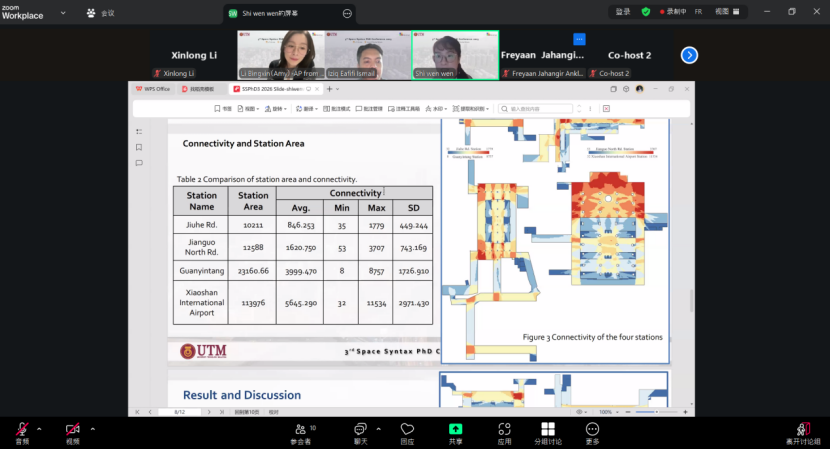Open the apps icon in toolbar
This screenshot has width=830, height=449.
point(504,432)
